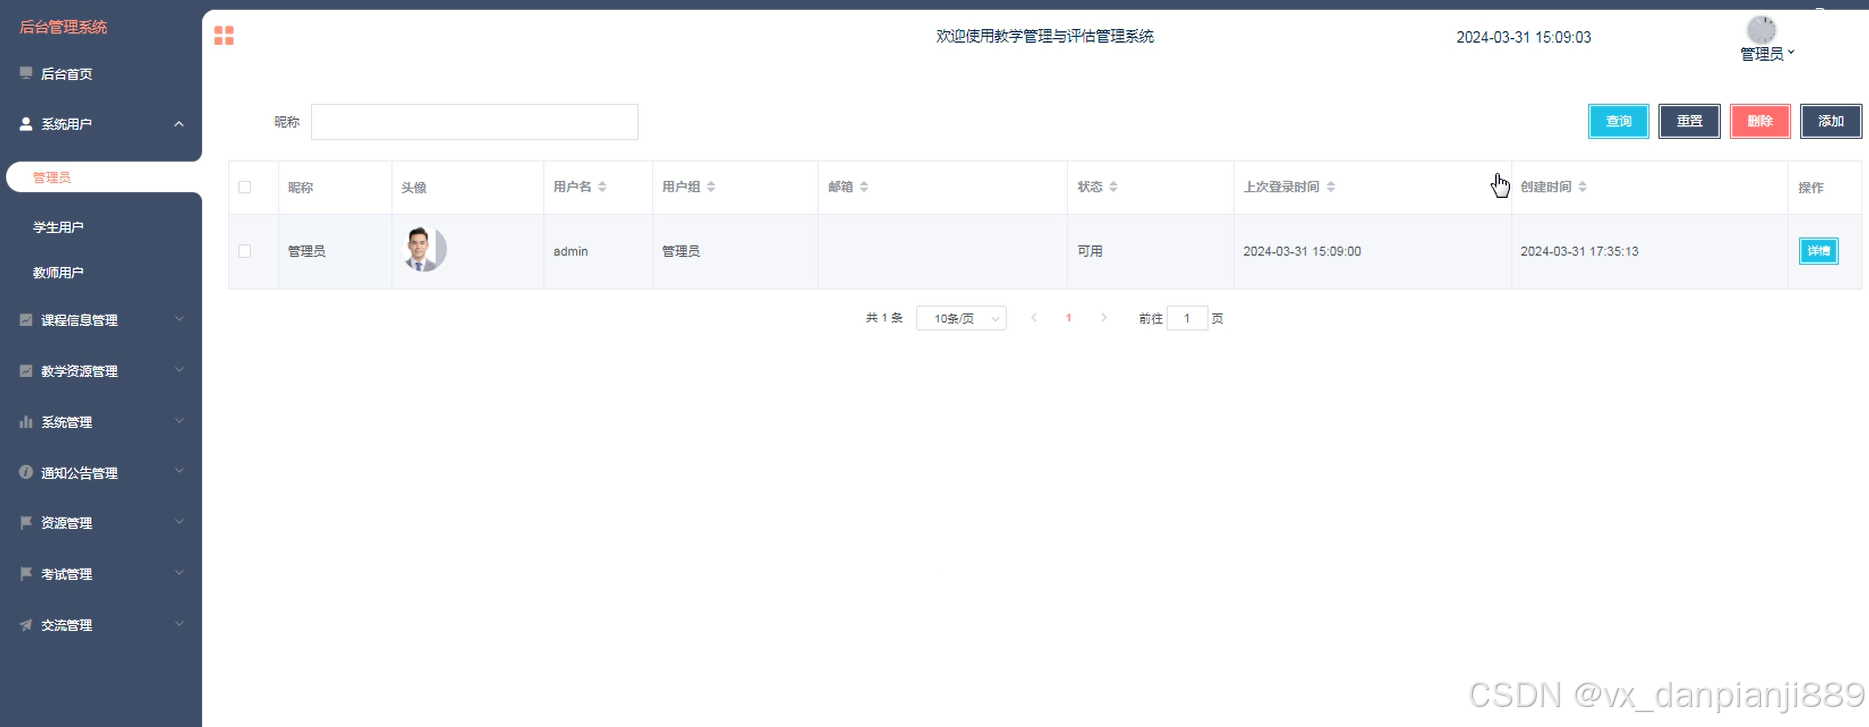
Task: Open the 管理员 account dropdown at top right
Action: click(x=1767, y=54)
